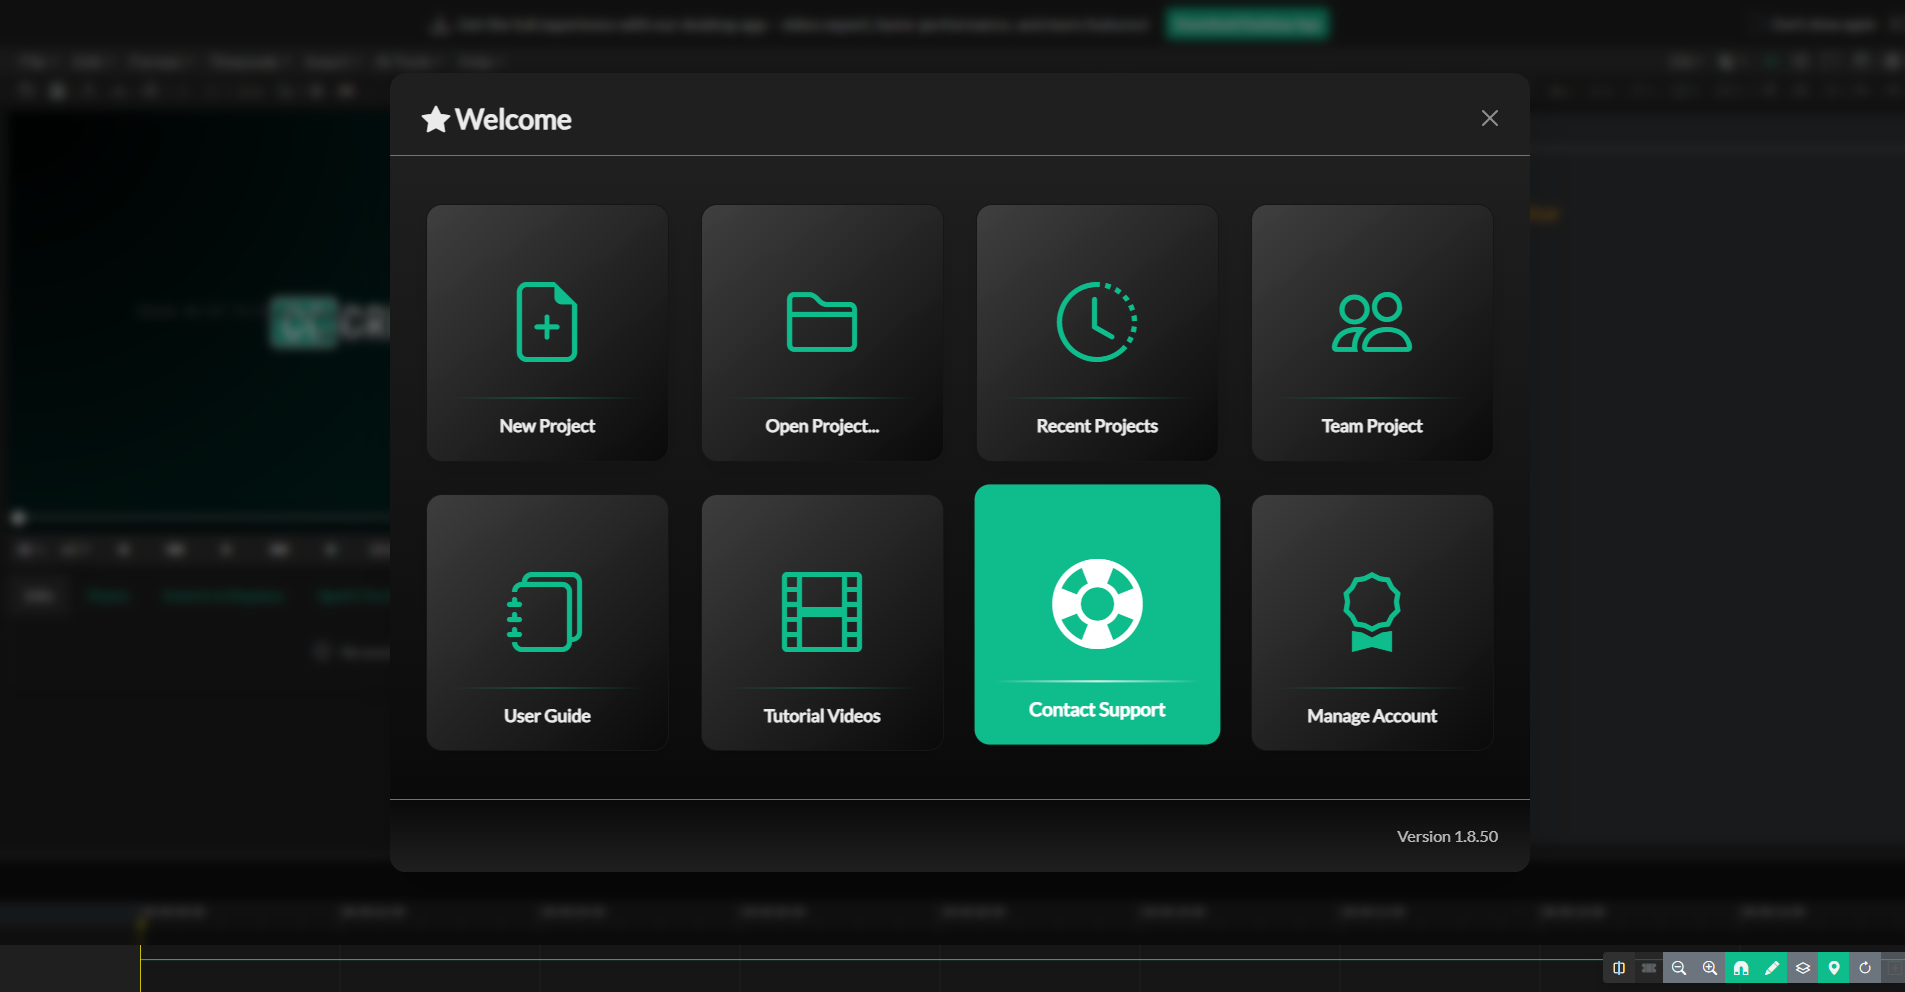Click the circular refresh arrow icon

[1865, 968]
